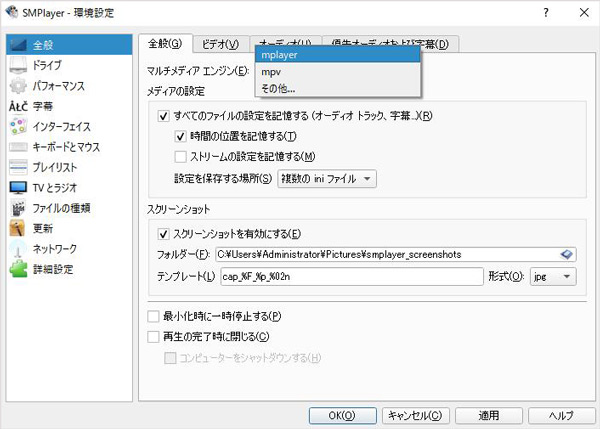Enable ストリームの設定を記憶する checkbox
The width and height of the screenshot is (600, 429).
pyautogui.click(x=180, y=157)
